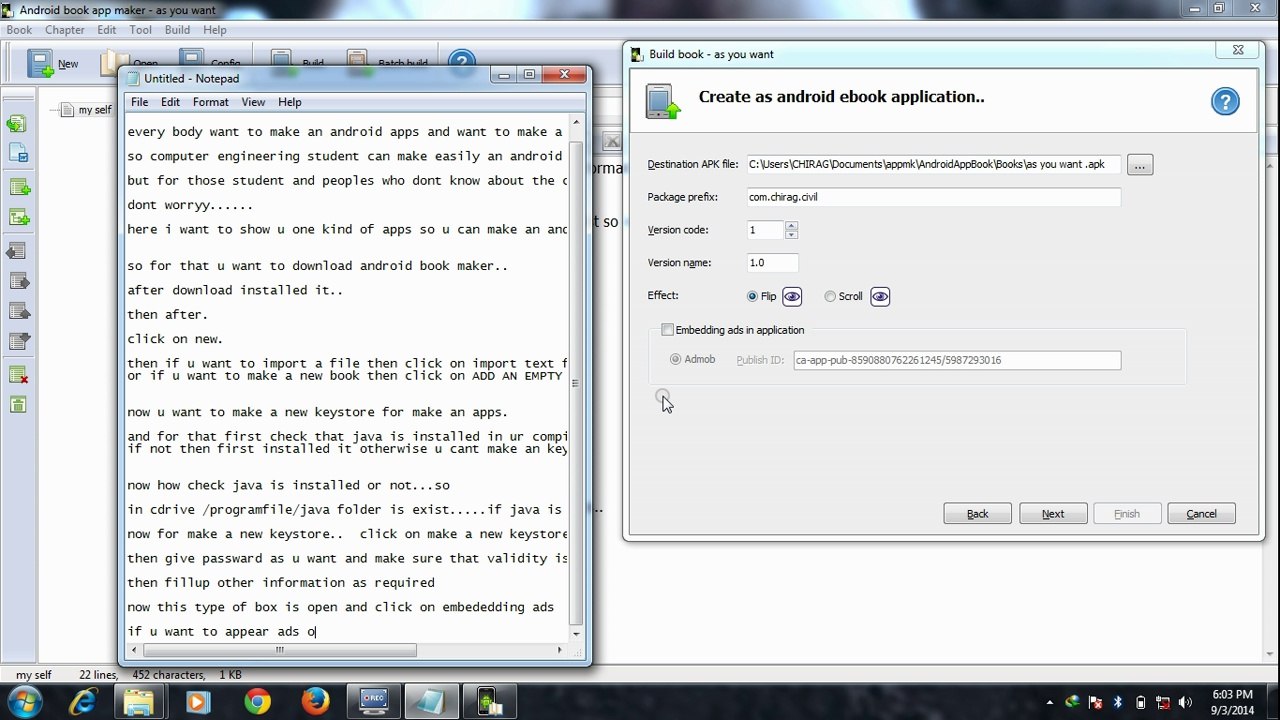Click the Destination APK file path field
The width and height of the screenshot is (1280, 720).
coord(934,165)
